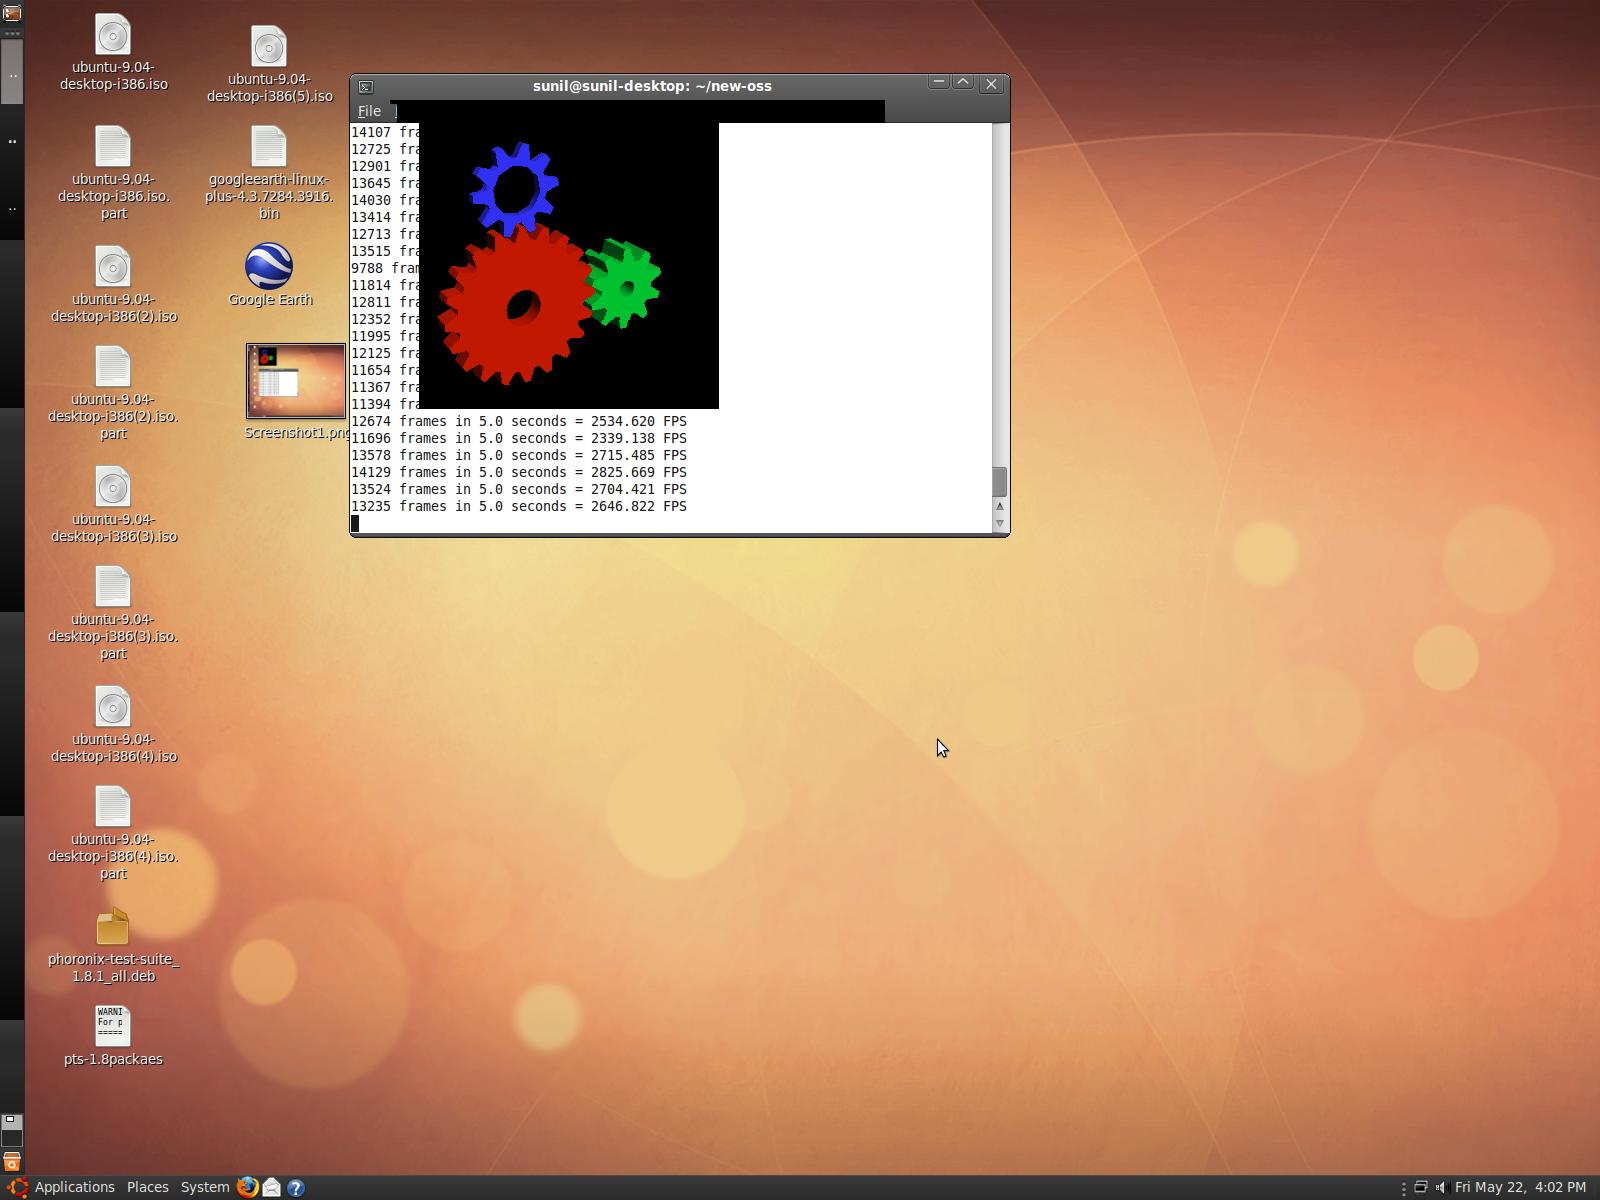Select the phoronix-test-suite_1.8.1_all.deb package
Screen dimensions: 1600x1200
(113, 928)
